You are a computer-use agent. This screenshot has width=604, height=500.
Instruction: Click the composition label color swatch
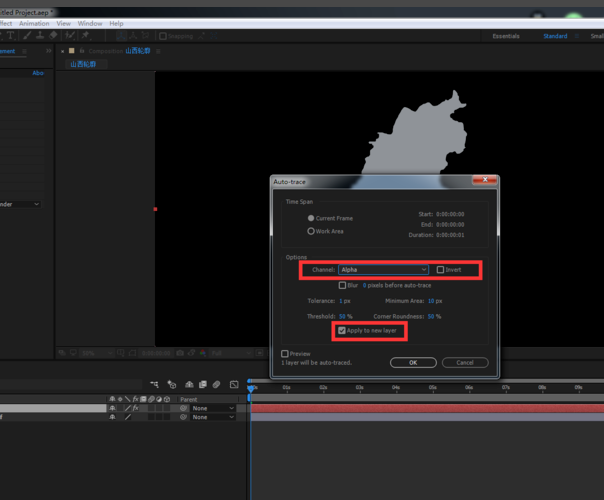click(x=72, y=50)
